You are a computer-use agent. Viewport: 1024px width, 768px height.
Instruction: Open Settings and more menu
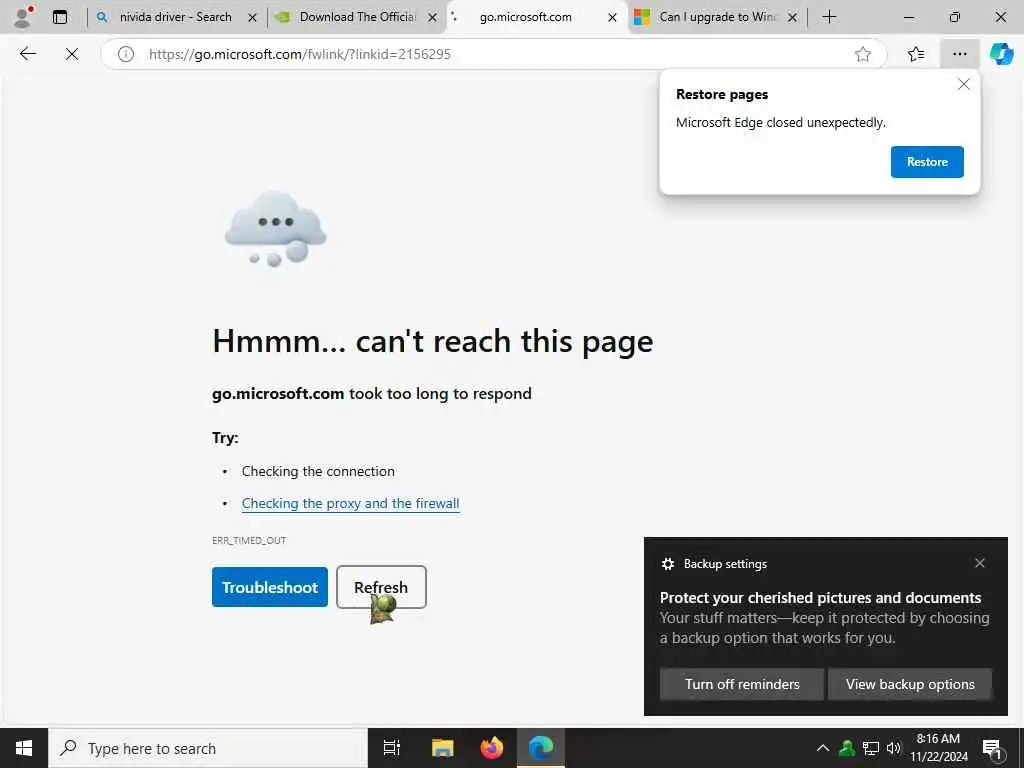(x=959, y=54)
